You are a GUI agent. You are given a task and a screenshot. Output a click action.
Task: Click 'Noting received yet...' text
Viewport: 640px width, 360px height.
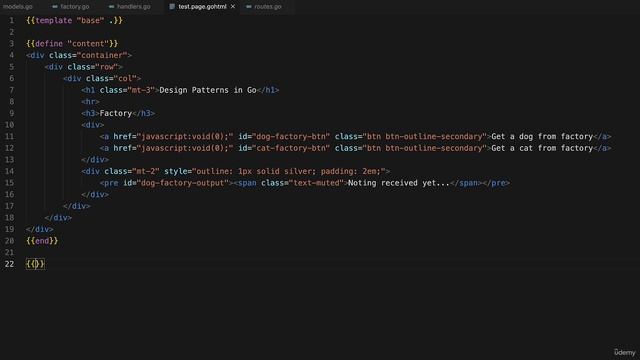(x=398, y=183)
